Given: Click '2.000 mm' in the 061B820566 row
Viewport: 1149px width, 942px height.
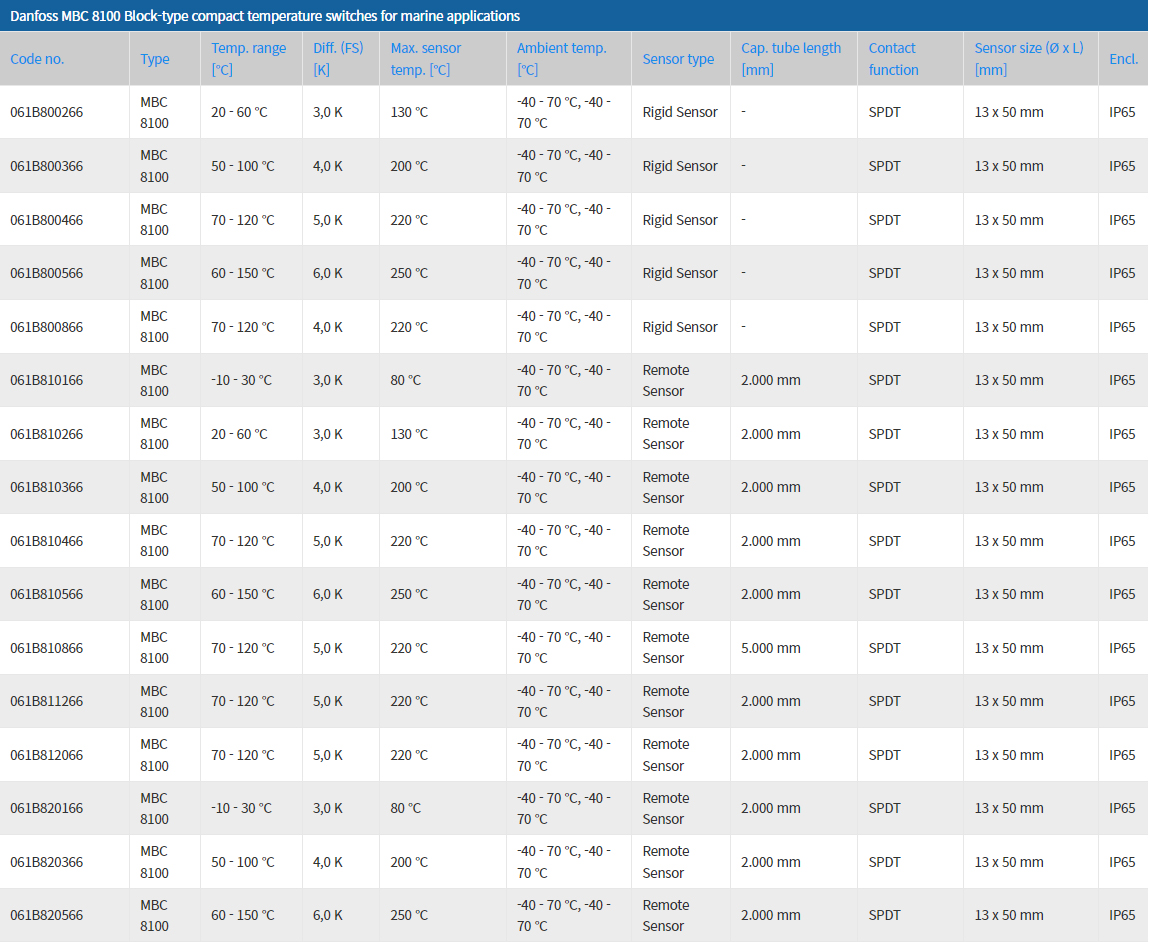Looking at the screenshot, I should 771,915.
